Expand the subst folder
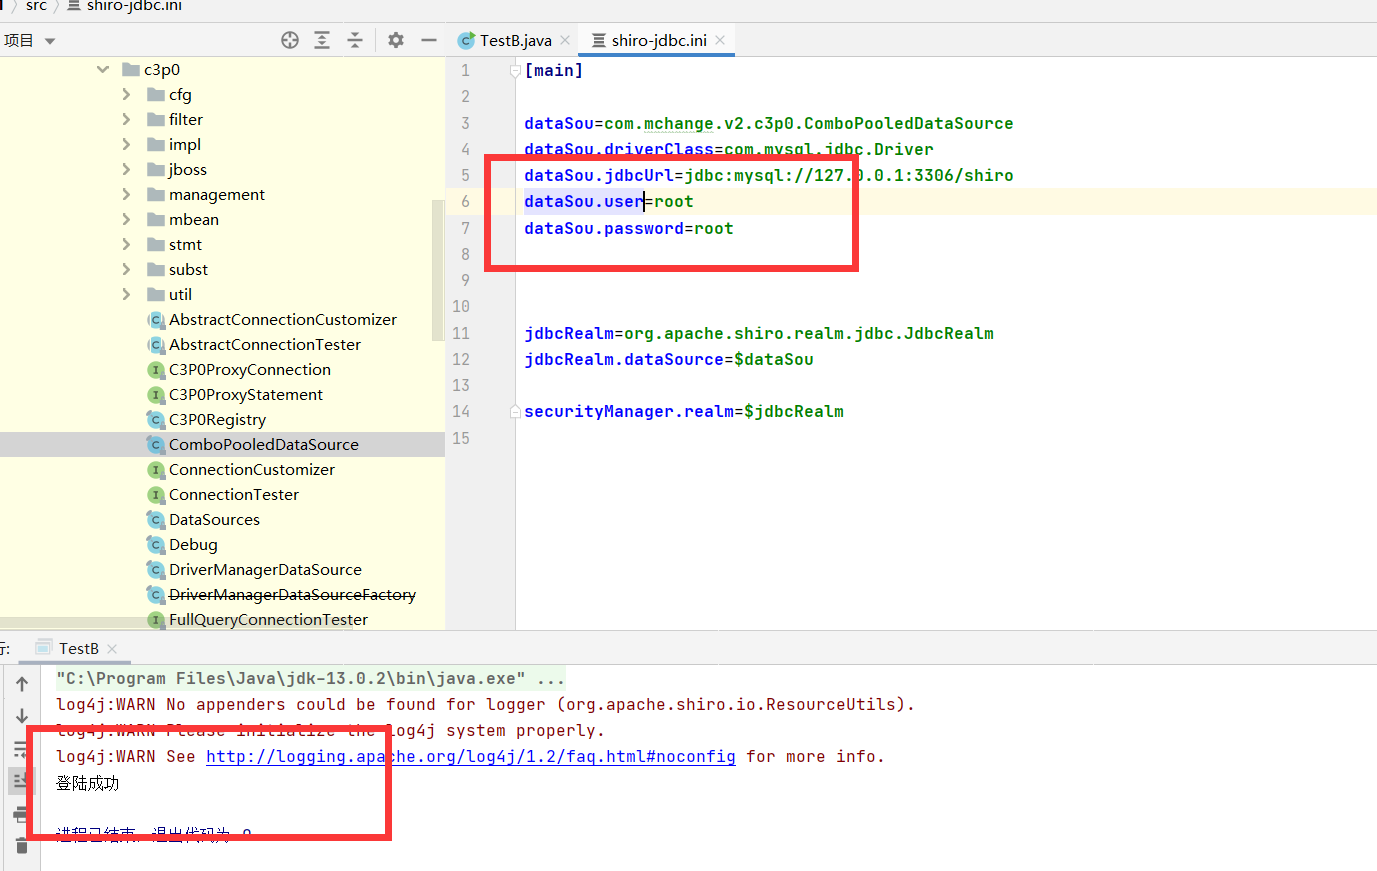This screenshot has height=871, width=1377. coord(126,269)
